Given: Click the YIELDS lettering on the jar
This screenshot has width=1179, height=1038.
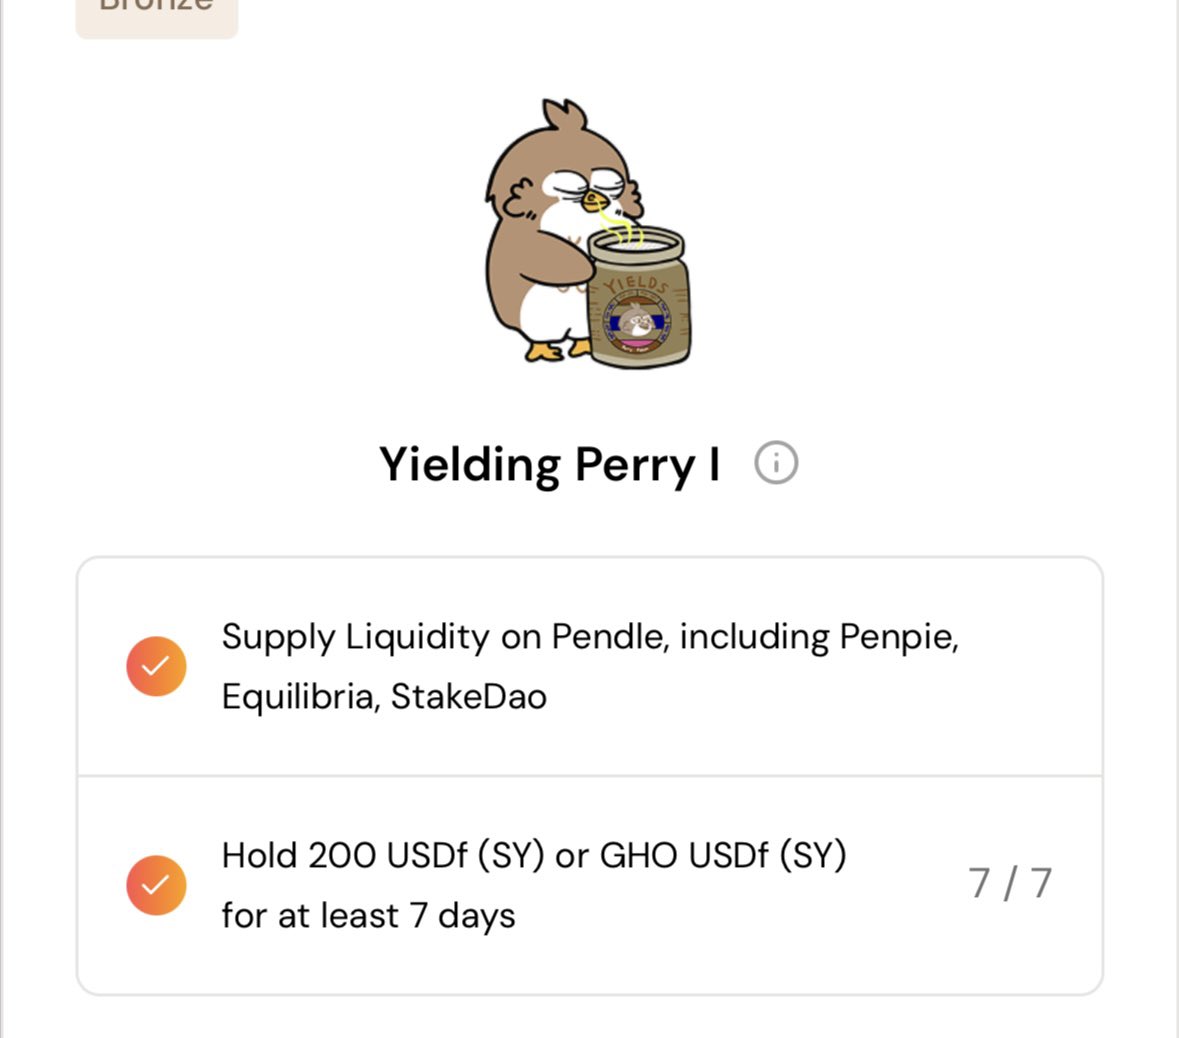Looking at the screenshot, I should tap(636, 284).
